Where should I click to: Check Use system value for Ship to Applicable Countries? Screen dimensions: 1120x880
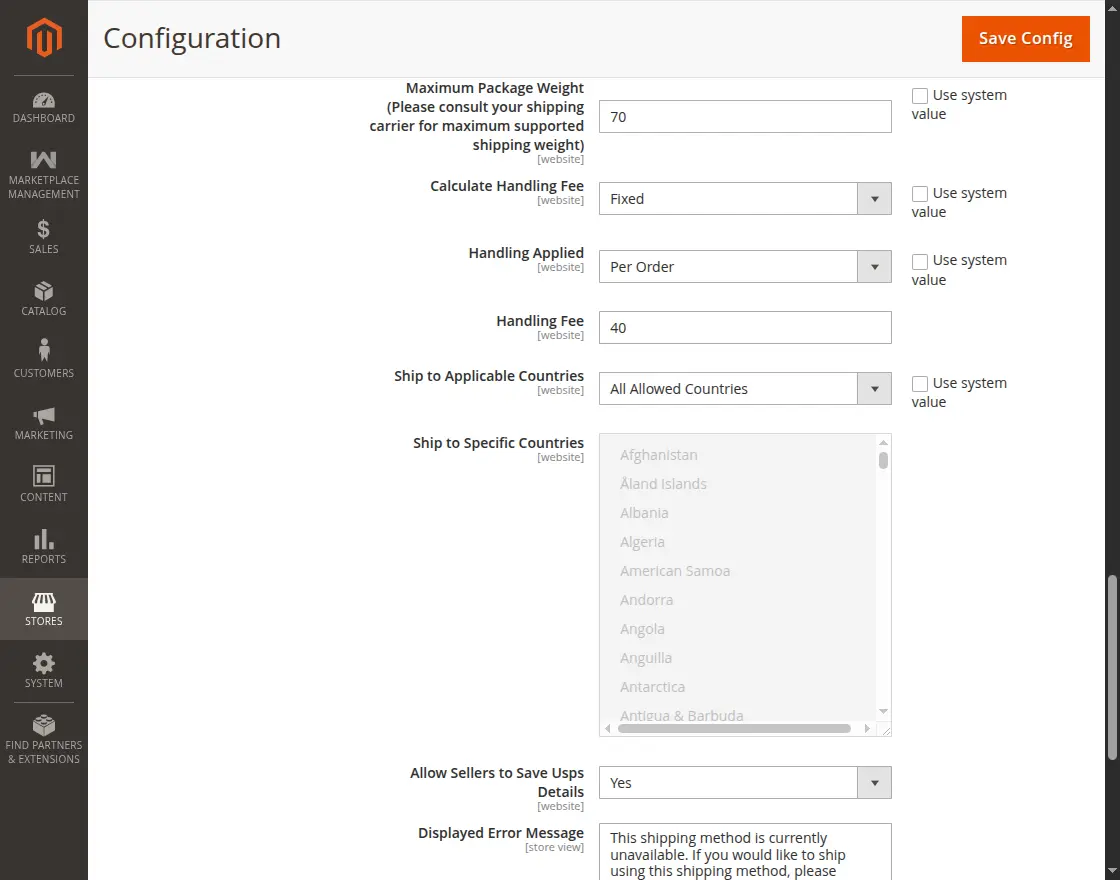click(920, 383)
